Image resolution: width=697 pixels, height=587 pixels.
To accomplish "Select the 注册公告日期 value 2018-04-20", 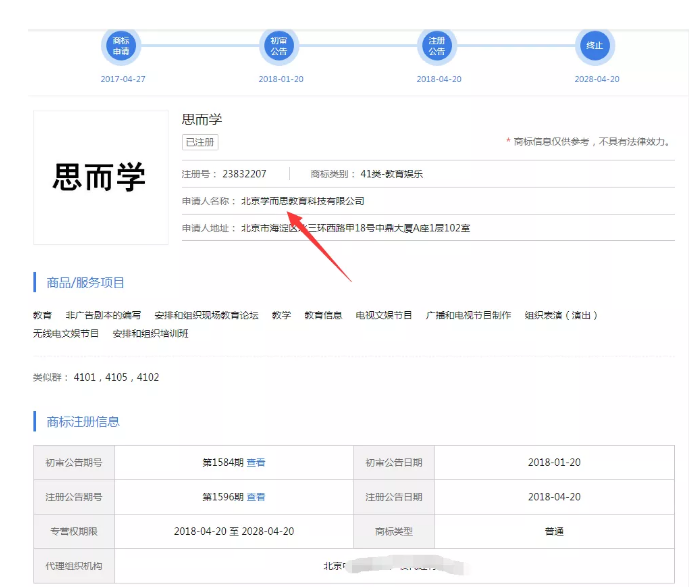I will (x=554, y=497).
